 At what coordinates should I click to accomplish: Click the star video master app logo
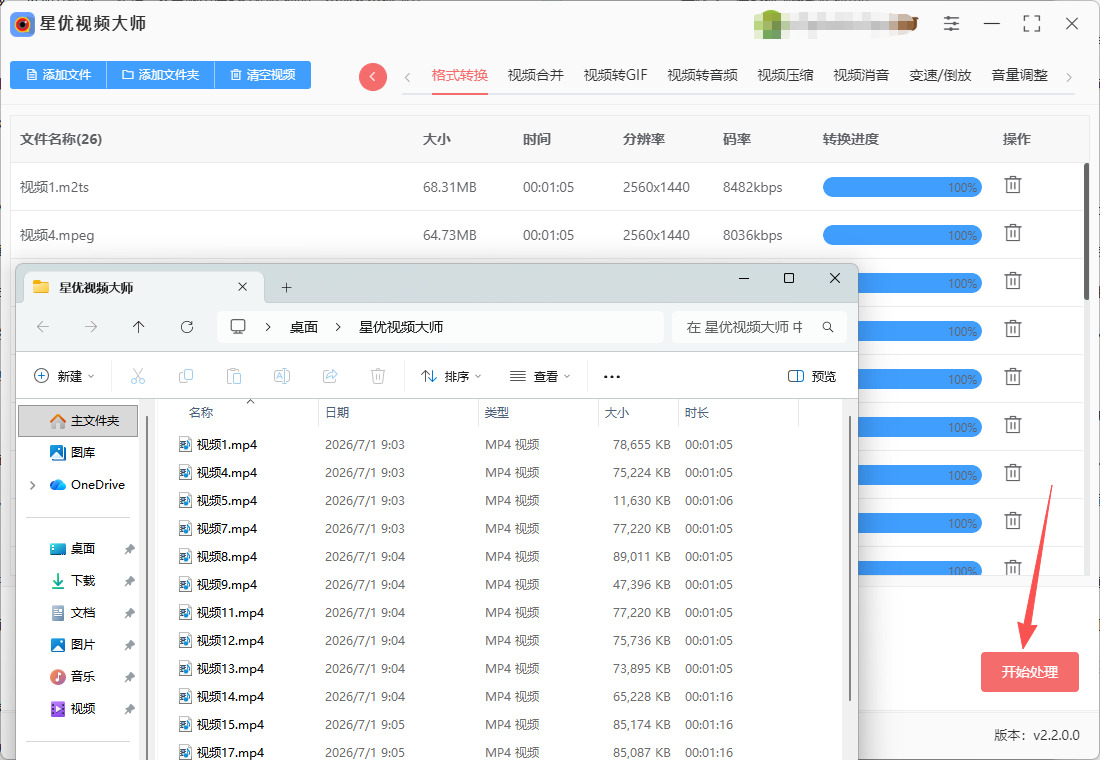point(22,25)
